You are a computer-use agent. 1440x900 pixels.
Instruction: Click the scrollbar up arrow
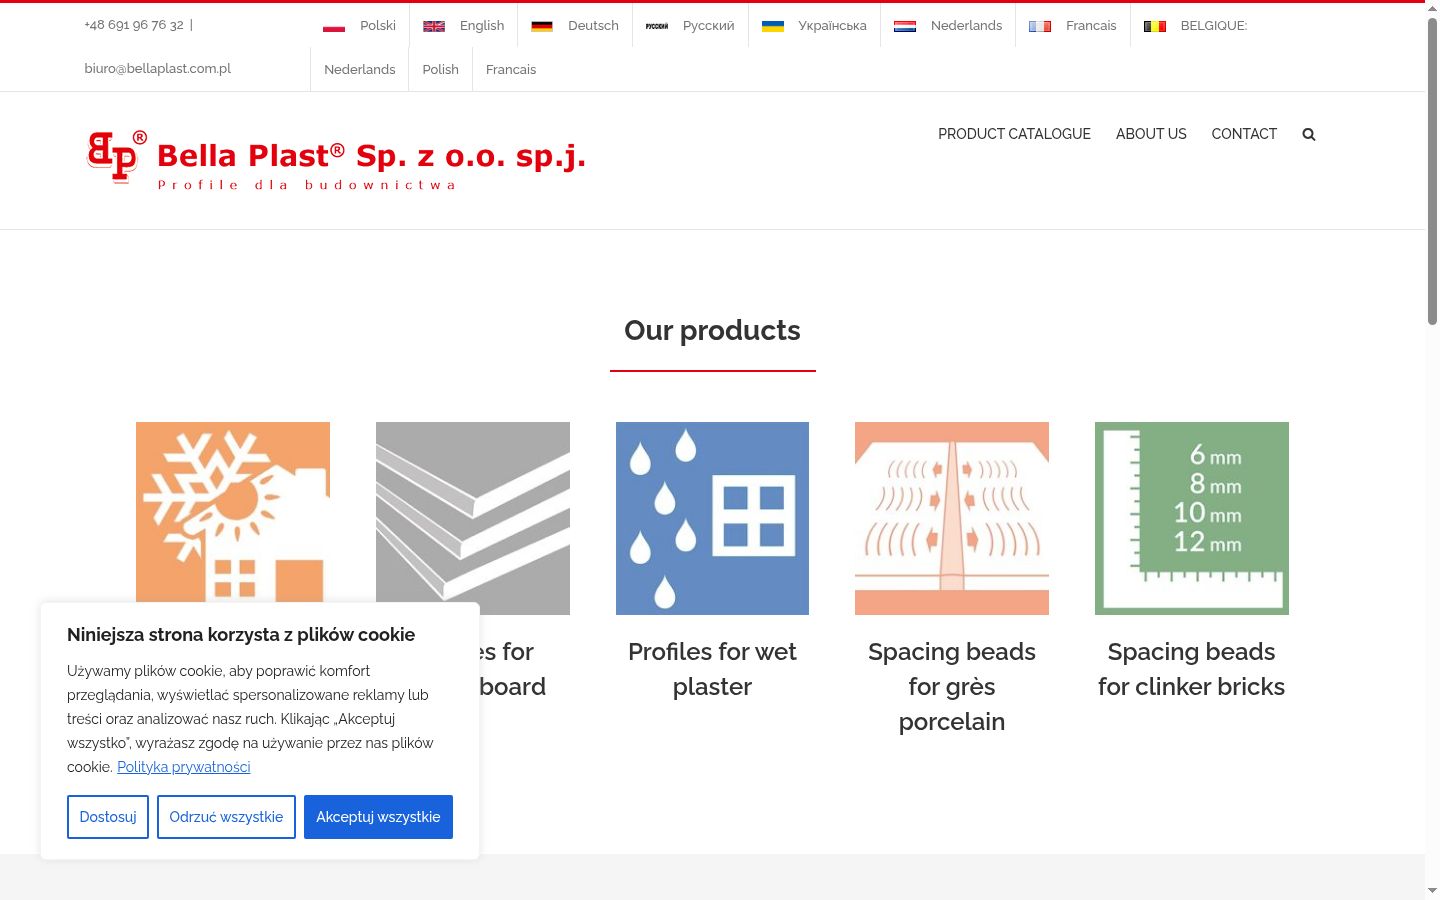(x=1432, y=8)
